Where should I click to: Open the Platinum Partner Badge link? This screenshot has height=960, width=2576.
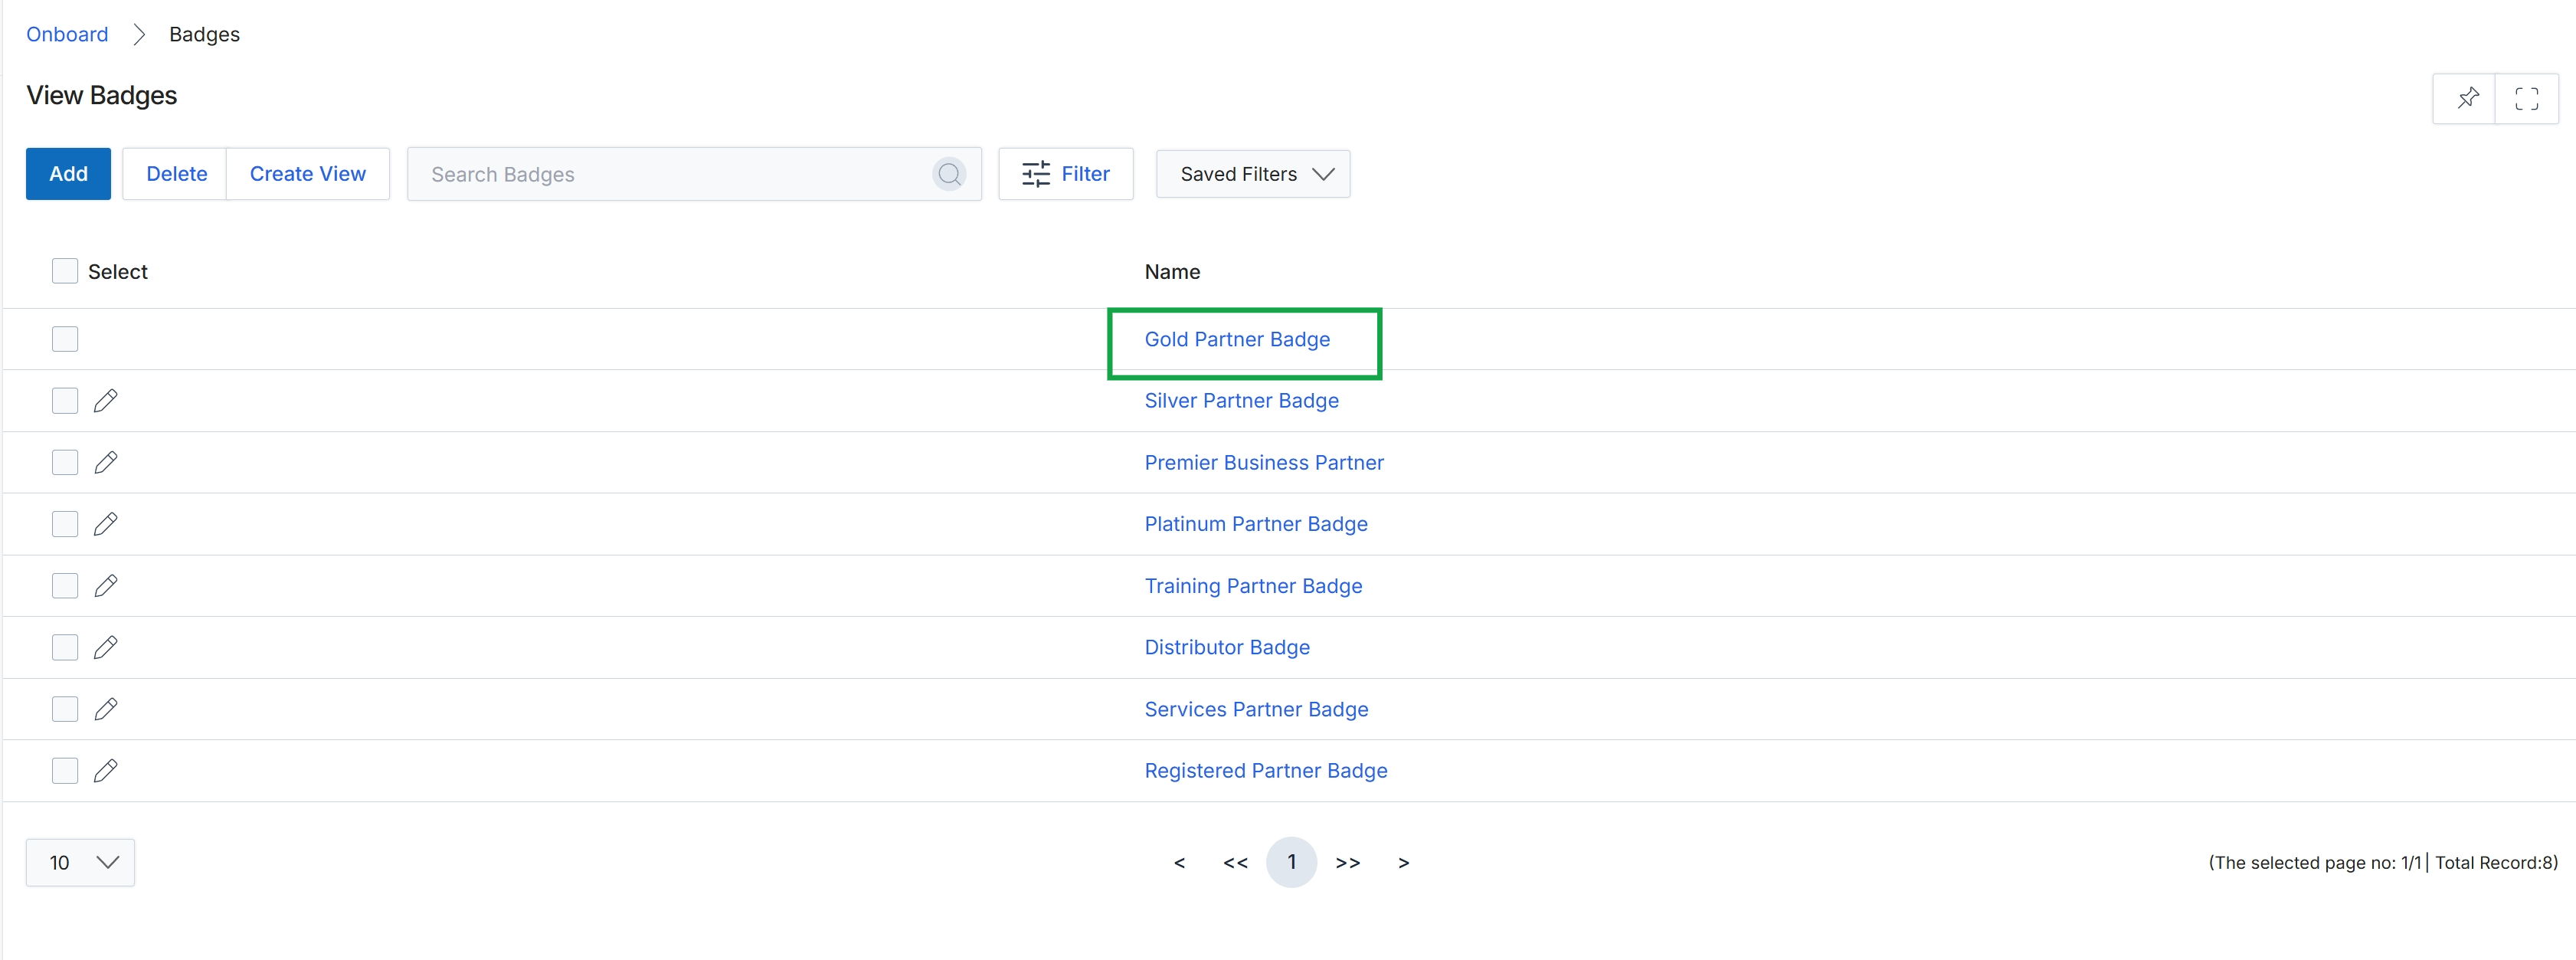(1256, 524)
